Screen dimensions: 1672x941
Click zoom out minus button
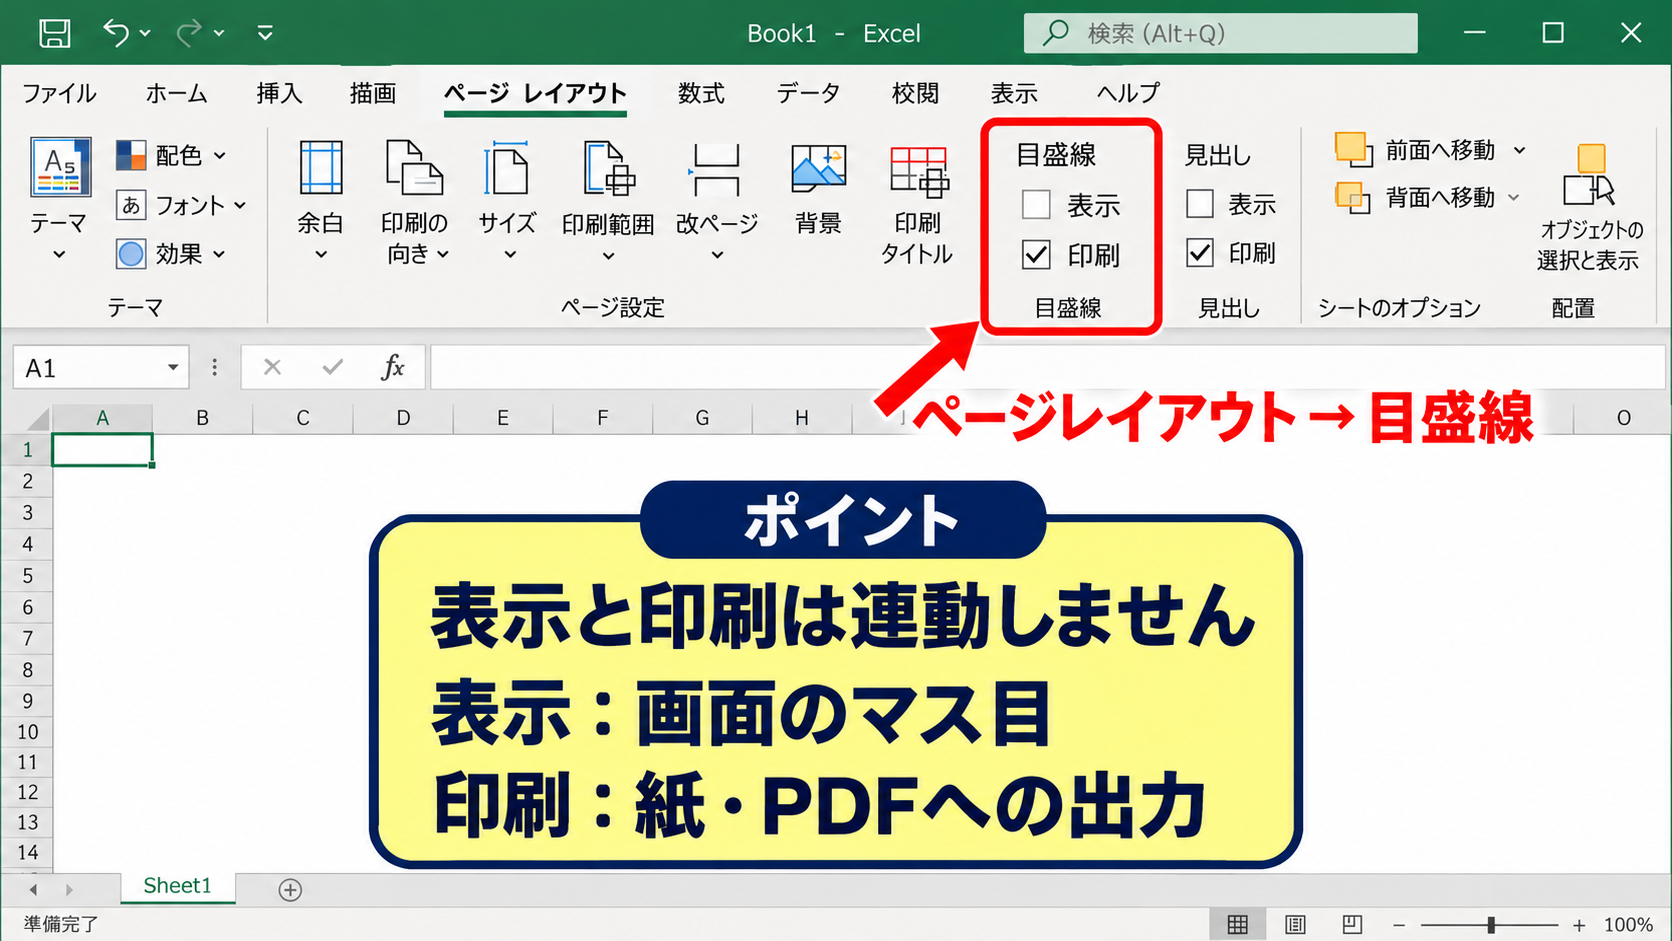click(1399, 925)
